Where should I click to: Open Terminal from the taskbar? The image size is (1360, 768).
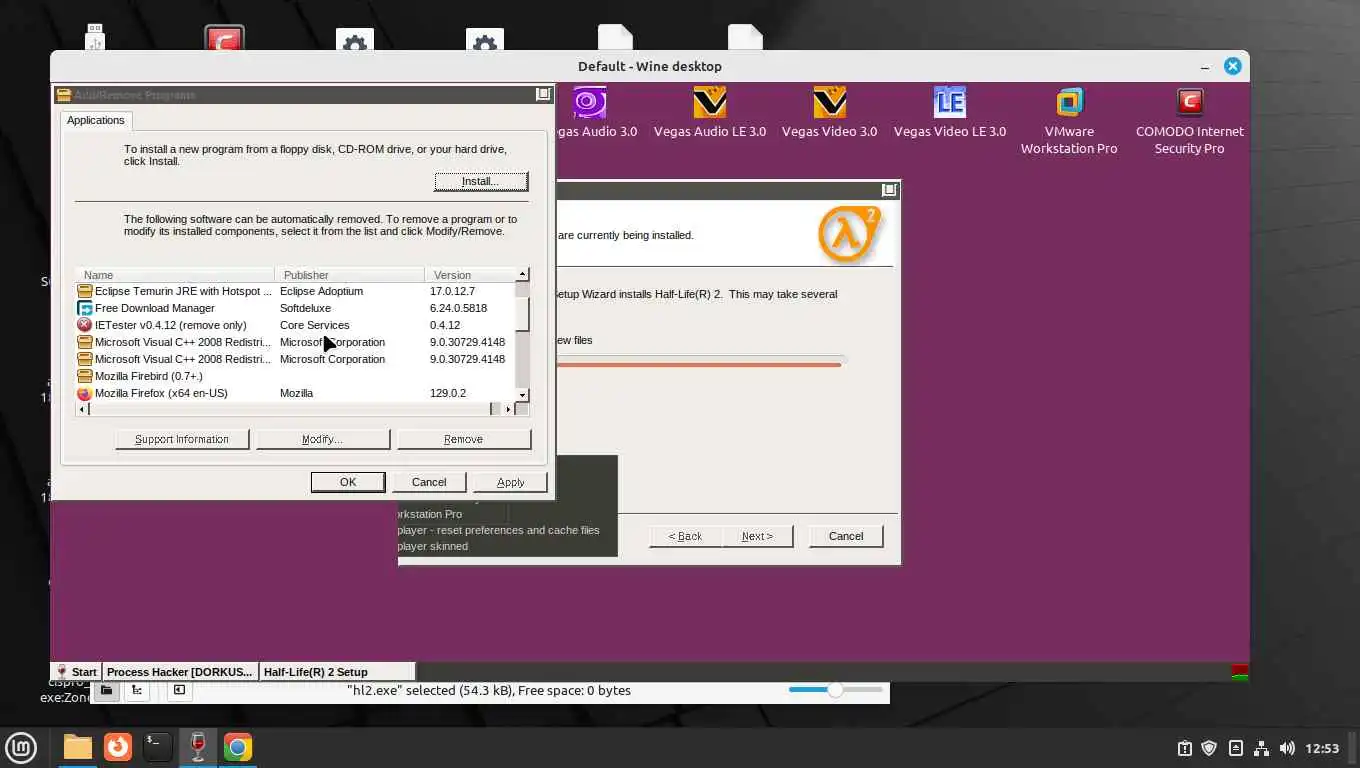pyautogui.click(x=157, y=747)
